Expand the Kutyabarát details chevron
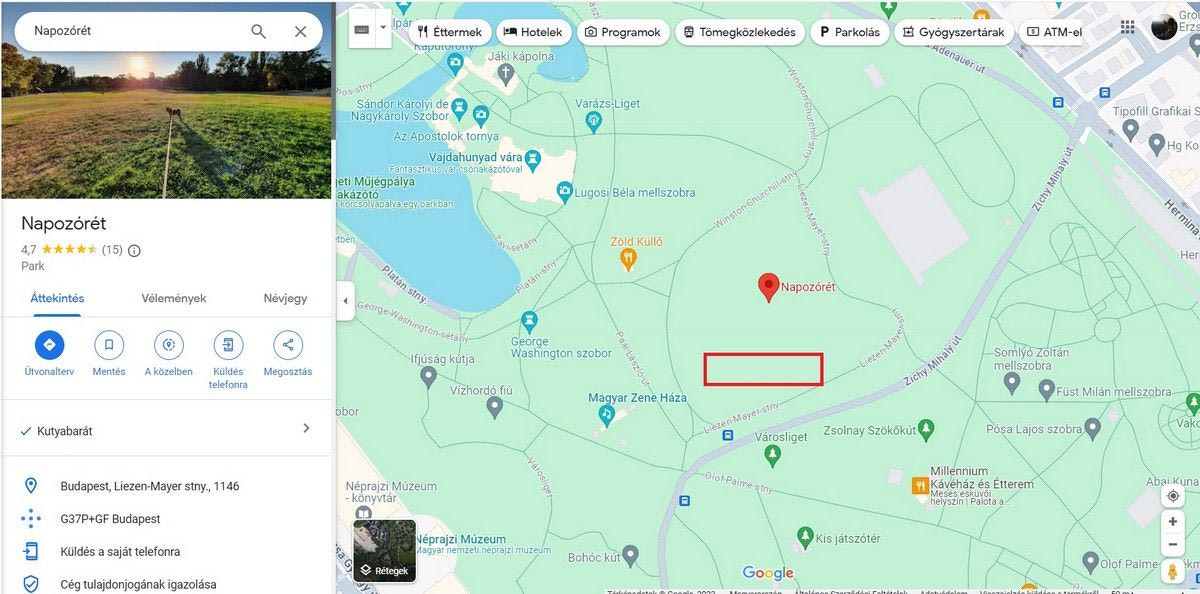1200x594 pixels. tap(306, 429)
